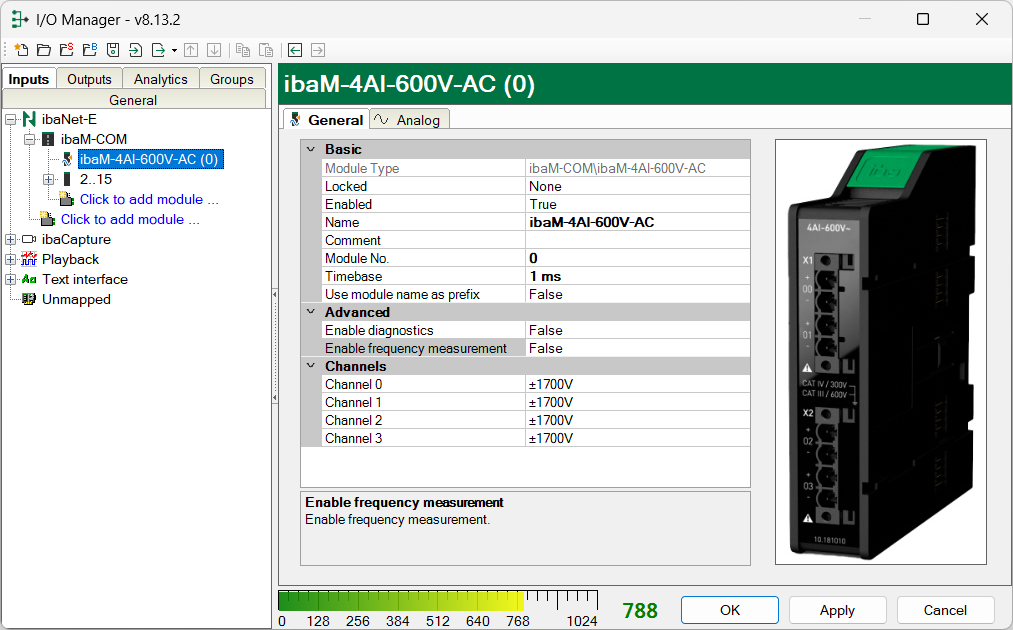The image size is (1013, 630).
Task: Click the Text interface Aa icon
Action: (x=29, y=279)
